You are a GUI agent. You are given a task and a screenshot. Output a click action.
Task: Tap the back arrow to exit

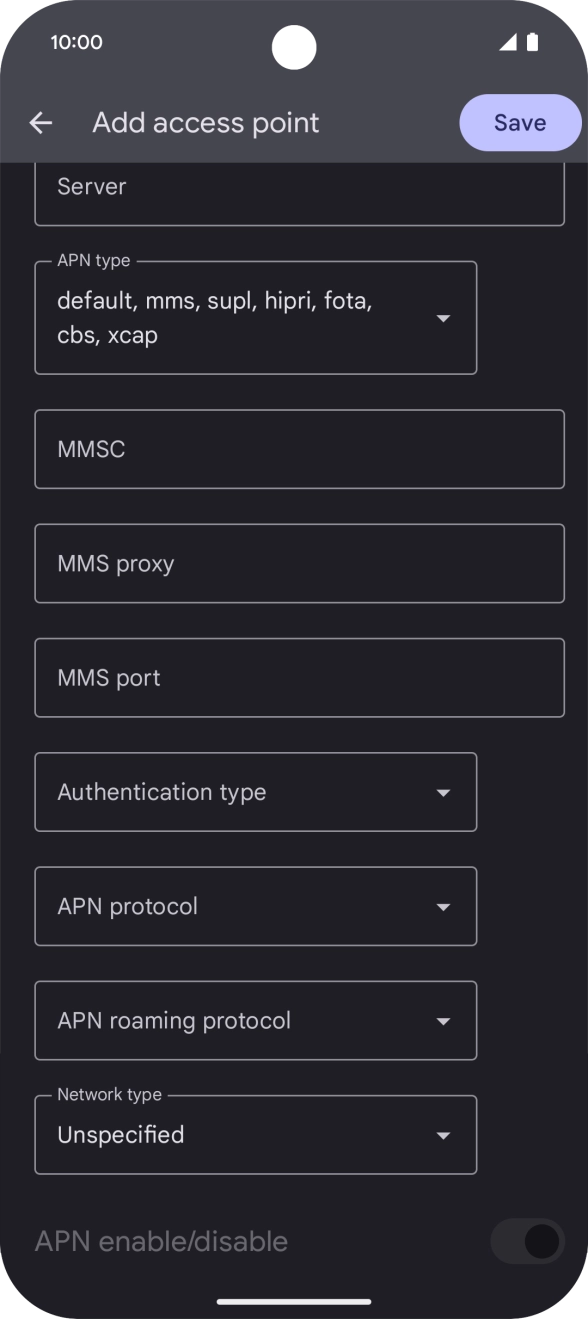[39, 122]
